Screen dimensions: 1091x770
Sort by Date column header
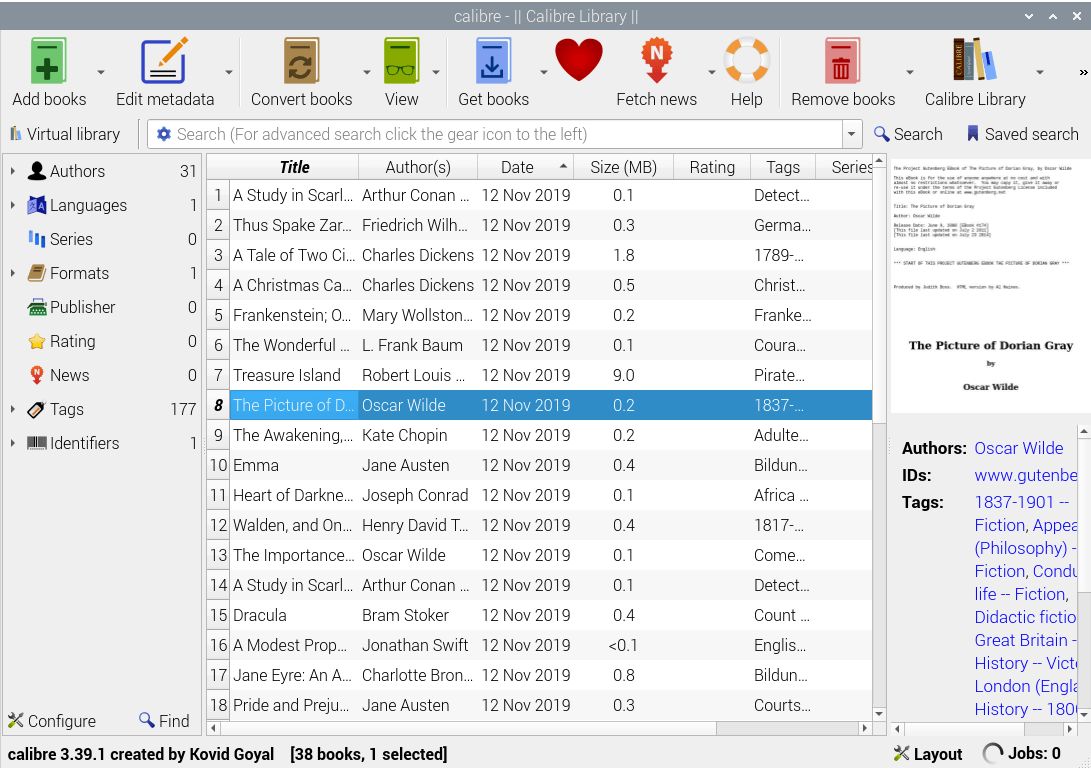click(525, 168)
